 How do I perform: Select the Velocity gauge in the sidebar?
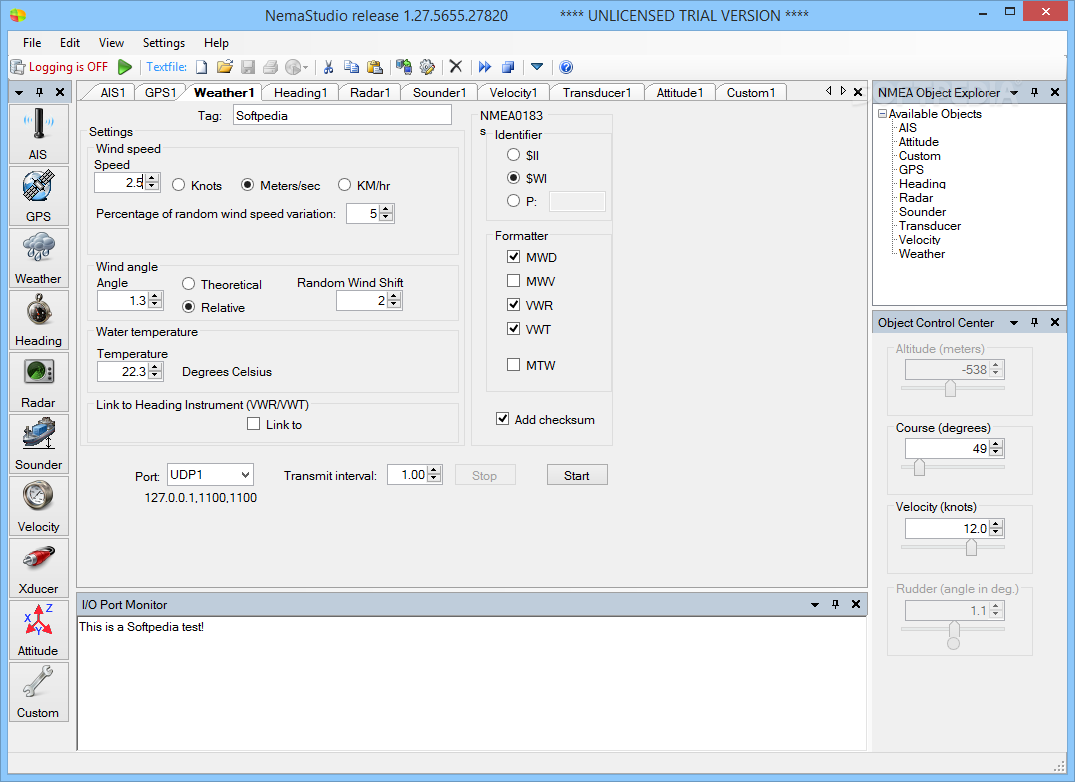(x=38, y=506)
